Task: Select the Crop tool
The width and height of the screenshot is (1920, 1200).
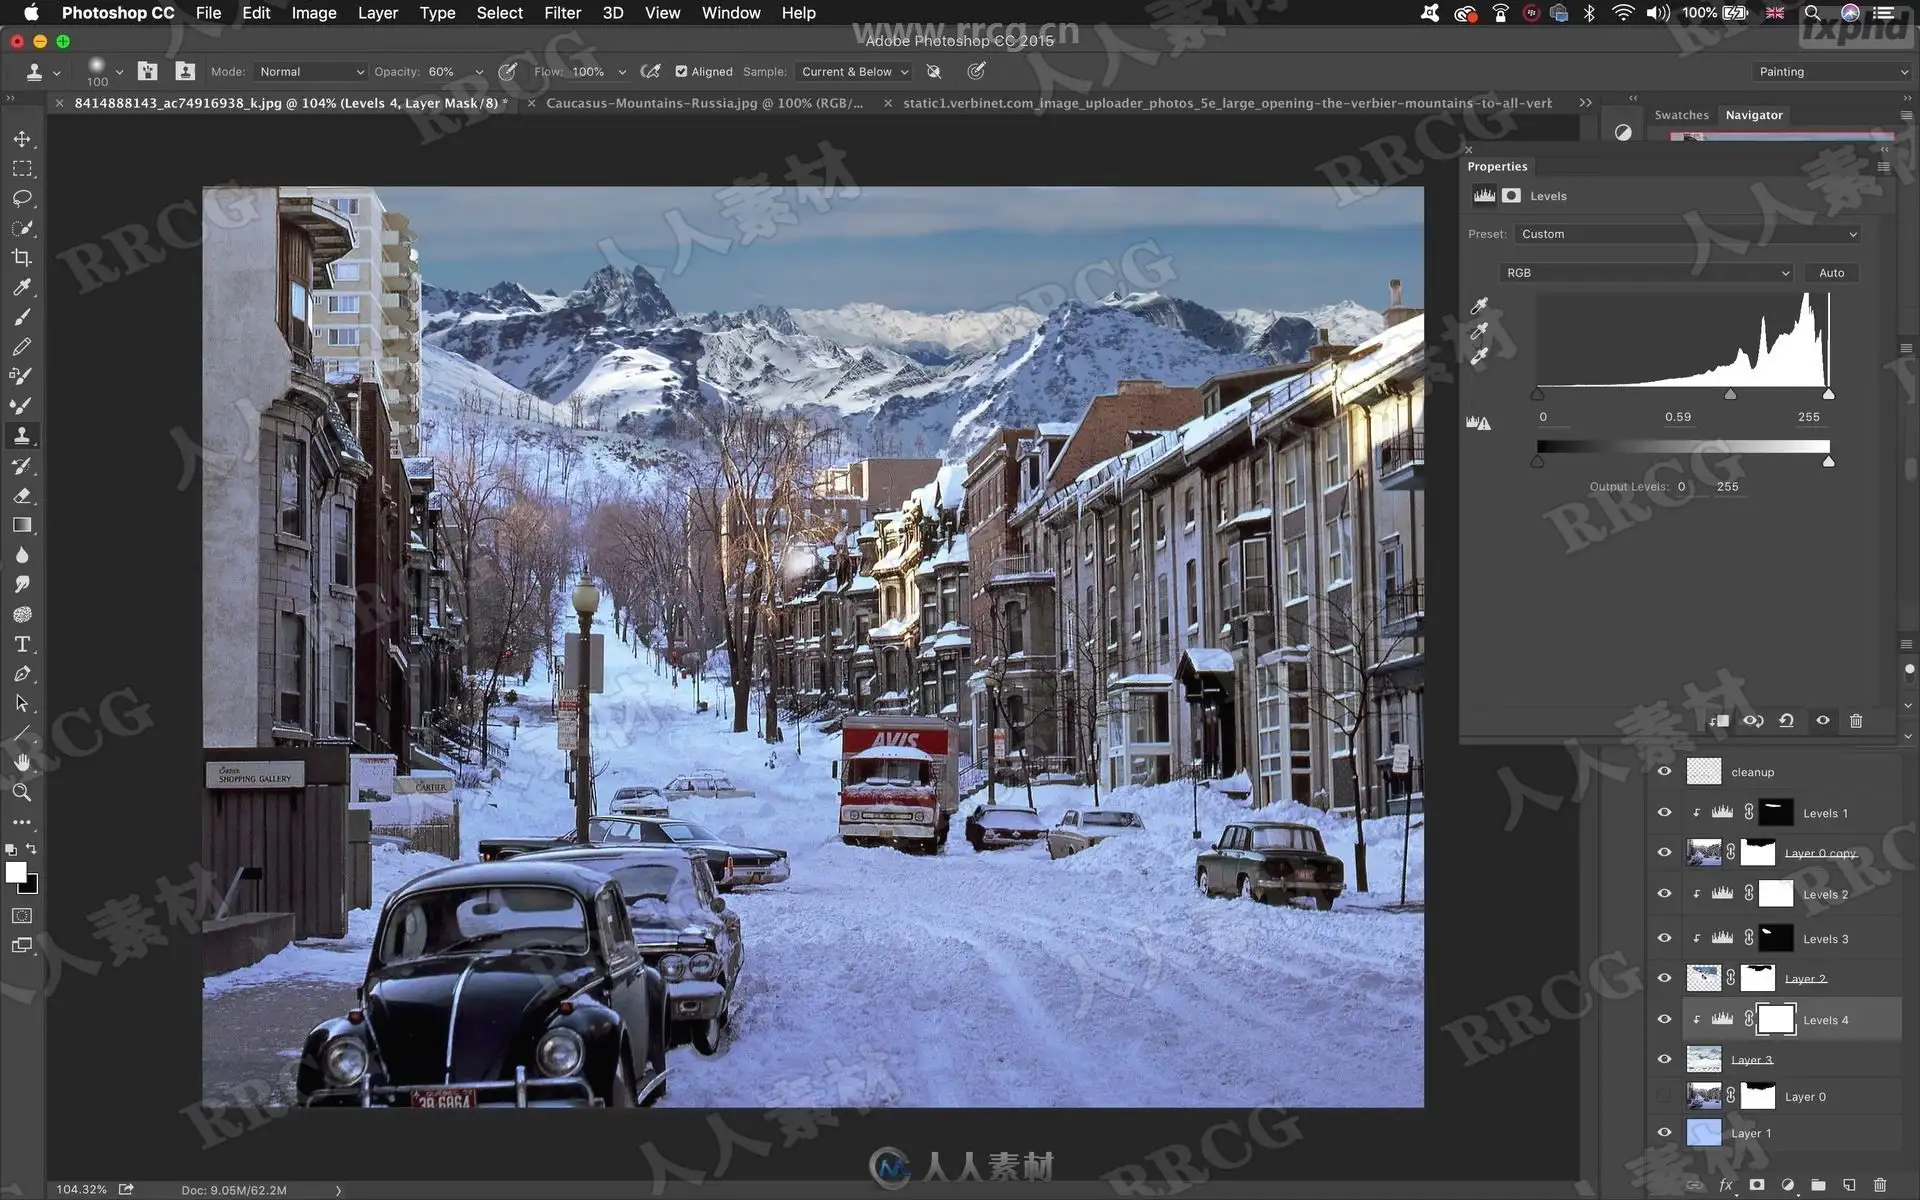Action: coord(22,258)
